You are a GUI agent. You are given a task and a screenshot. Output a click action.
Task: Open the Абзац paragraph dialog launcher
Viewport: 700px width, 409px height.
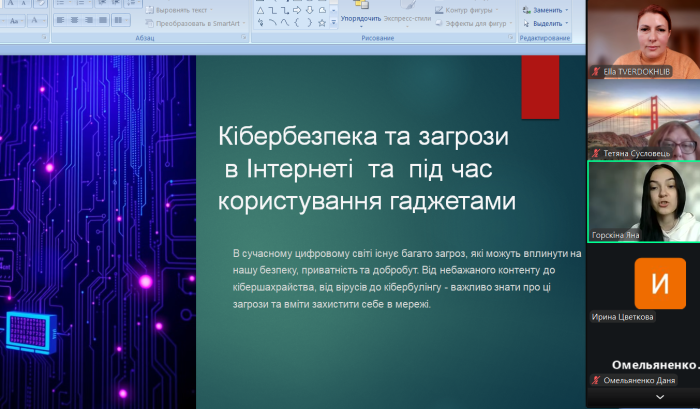click(241, 37)
